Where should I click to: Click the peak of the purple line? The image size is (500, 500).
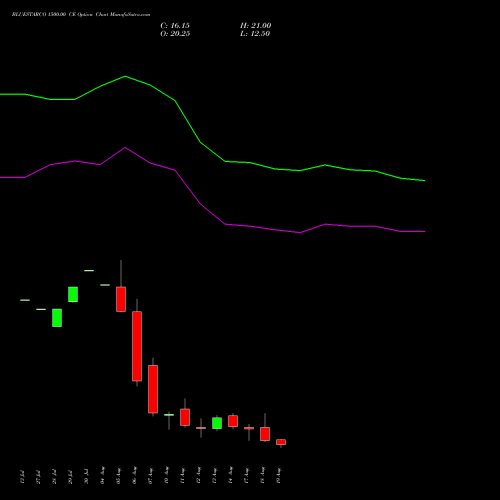[x=125, y=147]
